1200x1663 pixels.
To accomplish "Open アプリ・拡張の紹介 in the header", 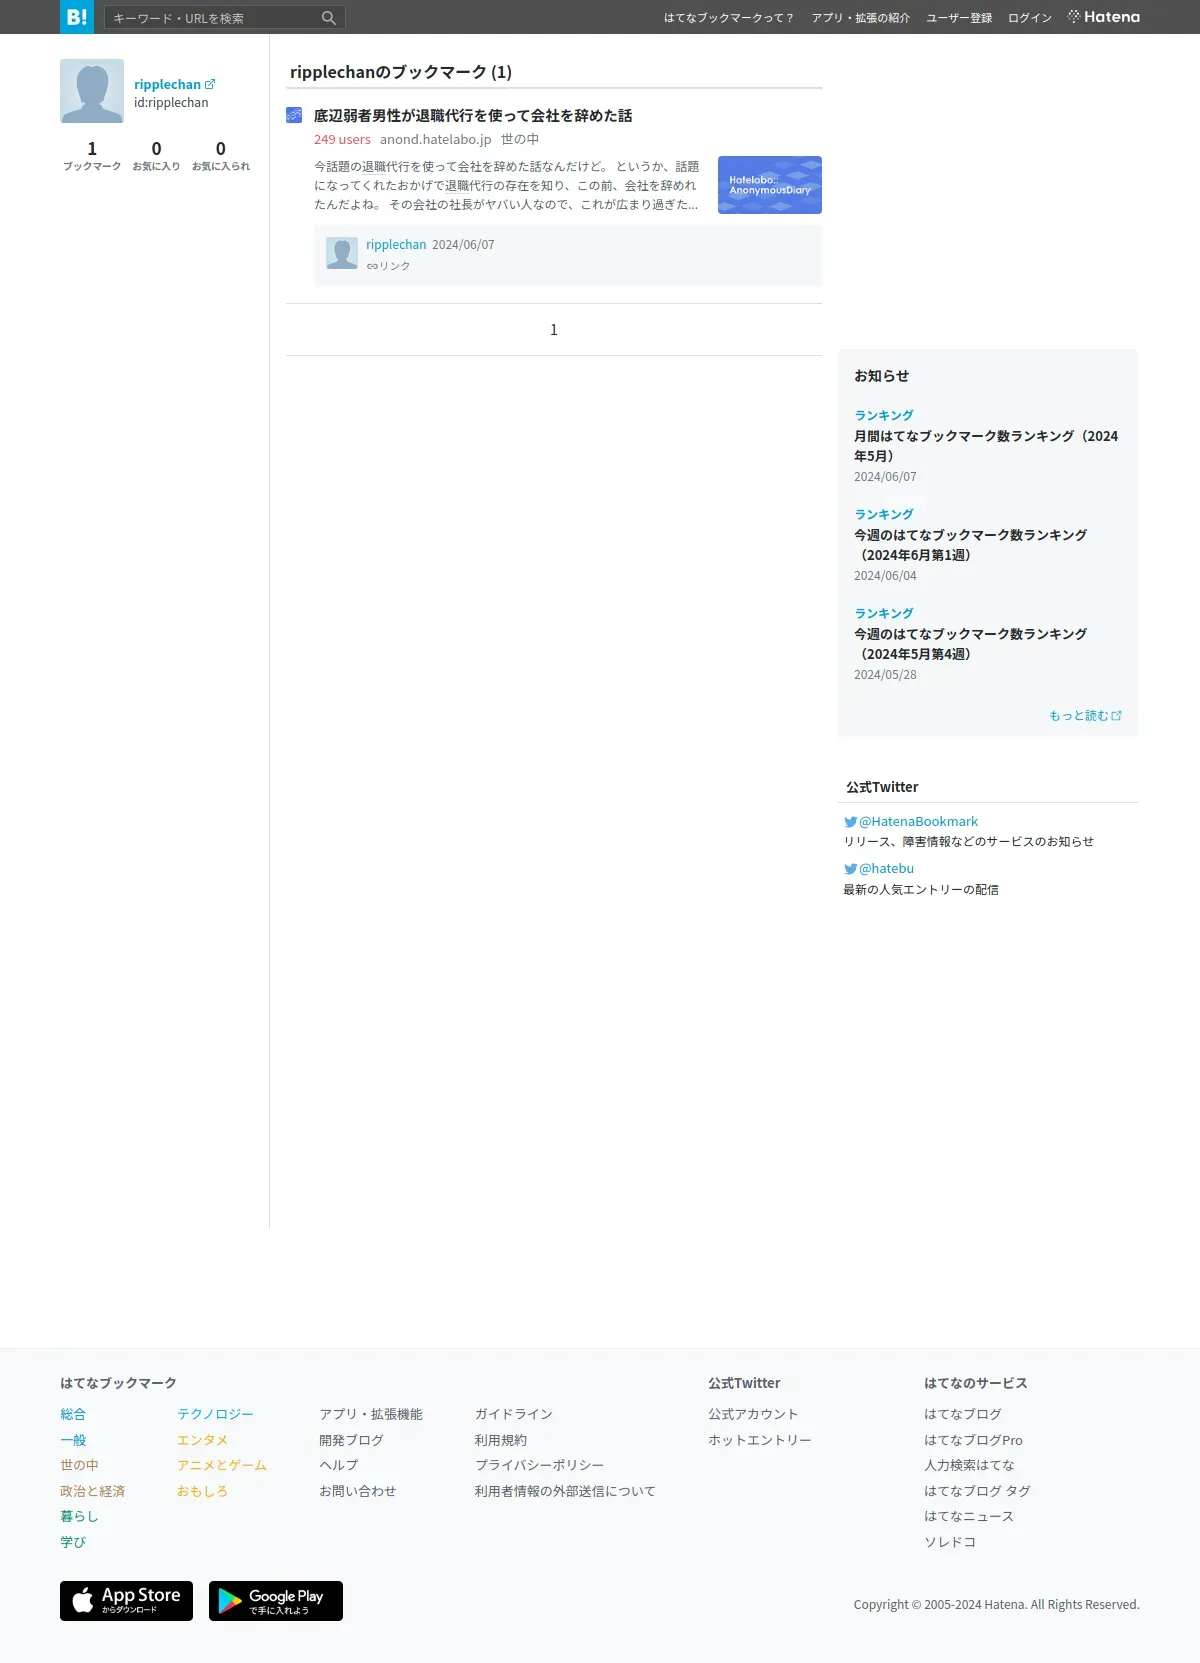I will pos(861,18).
